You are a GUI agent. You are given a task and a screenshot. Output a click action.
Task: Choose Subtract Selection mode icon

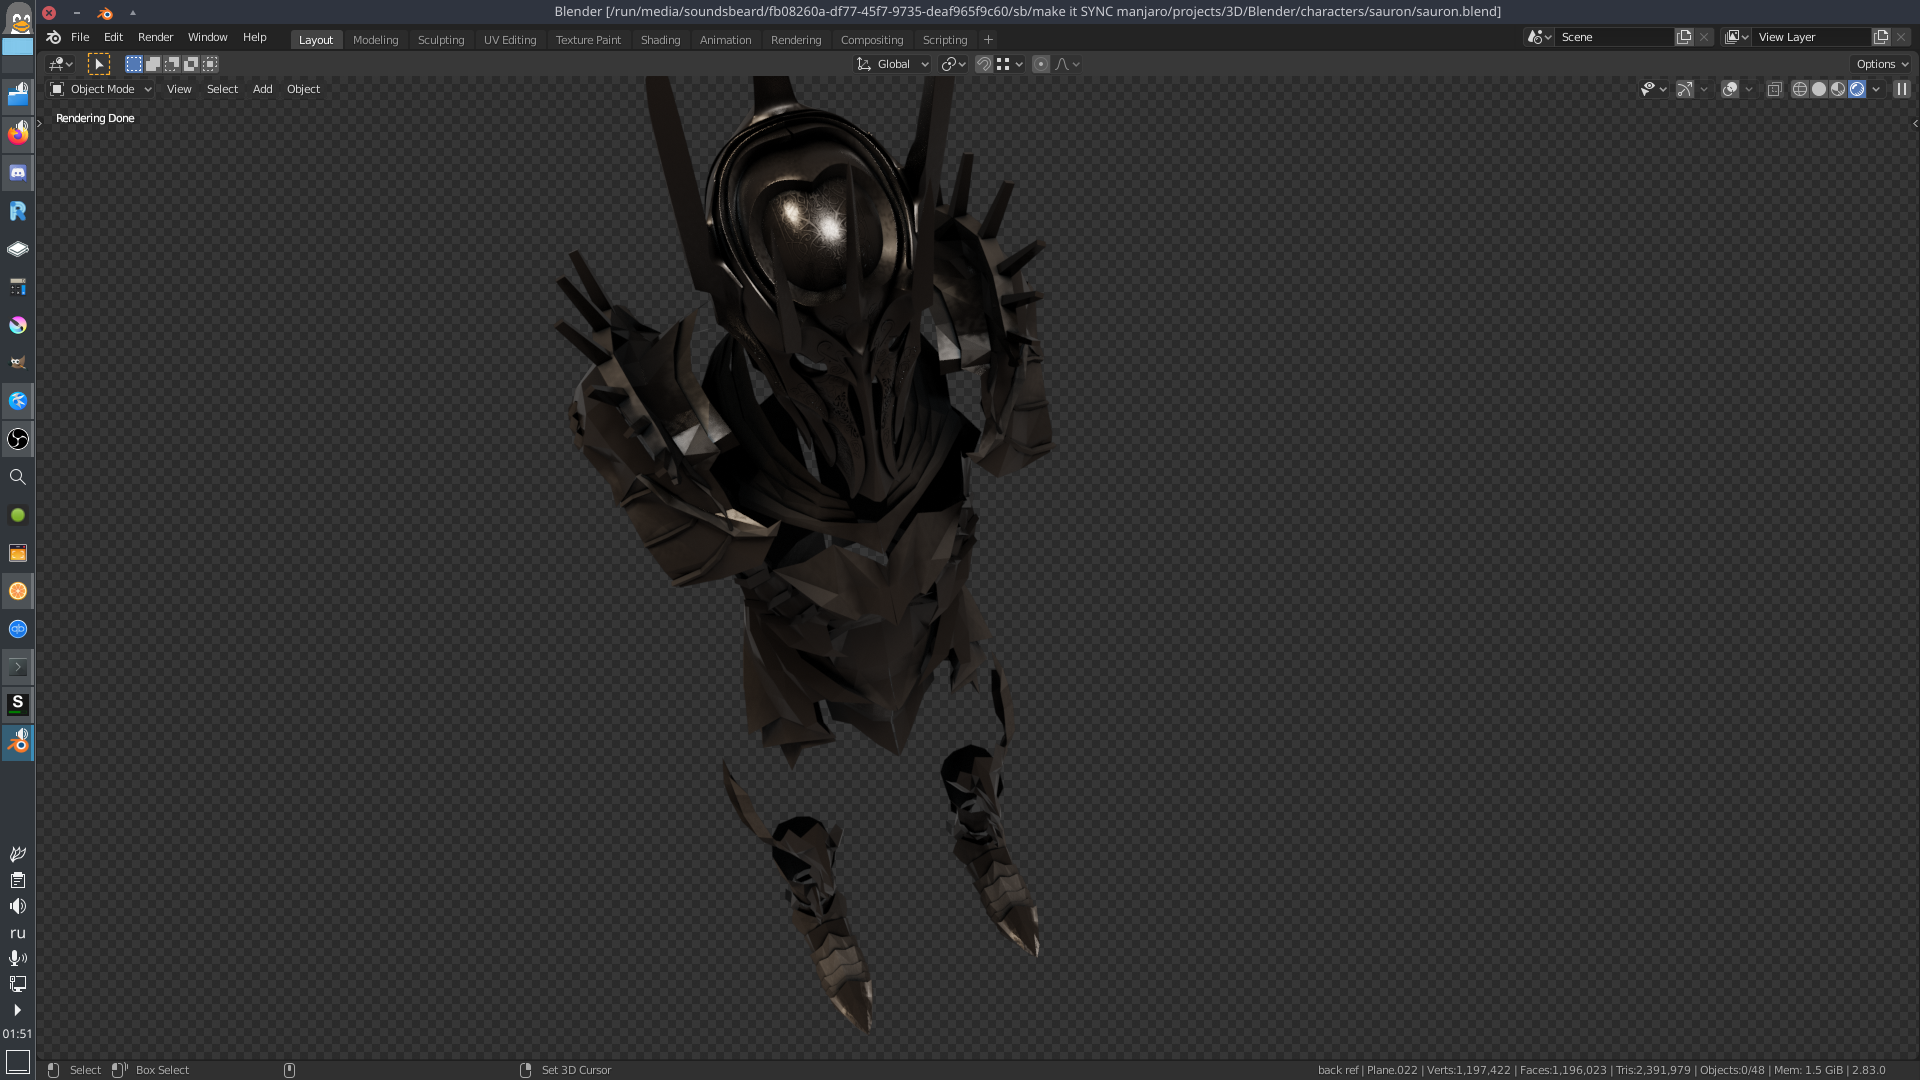pos(172,64)
